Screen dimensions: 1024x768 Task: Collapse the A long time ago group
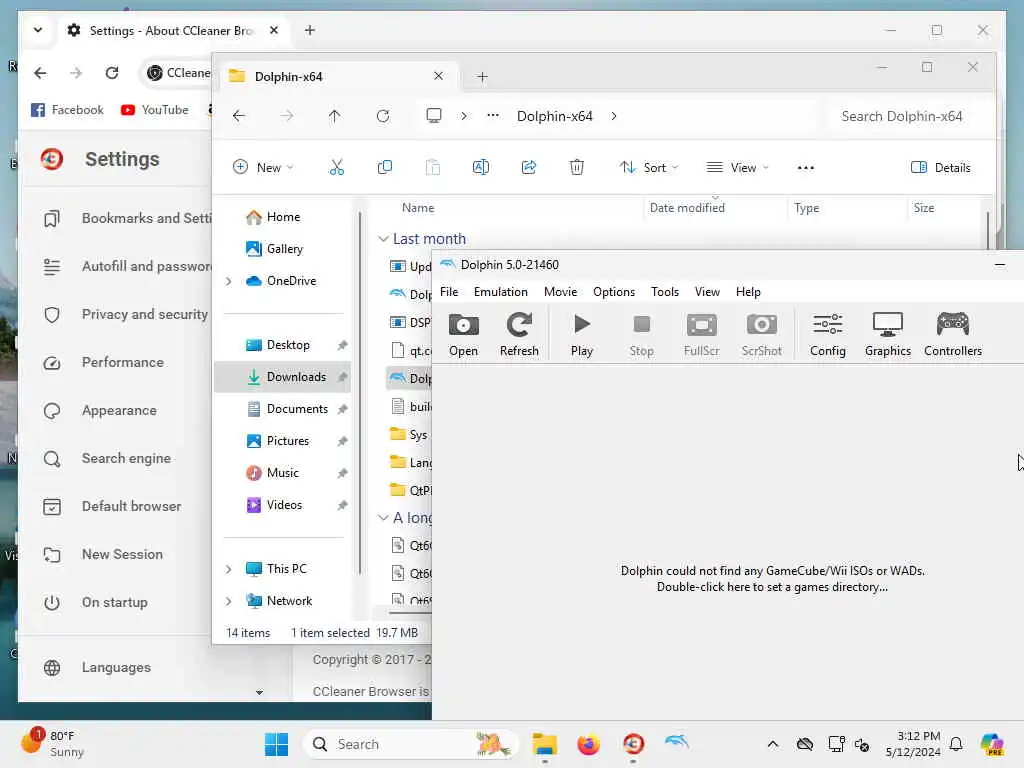pos(383,518)
